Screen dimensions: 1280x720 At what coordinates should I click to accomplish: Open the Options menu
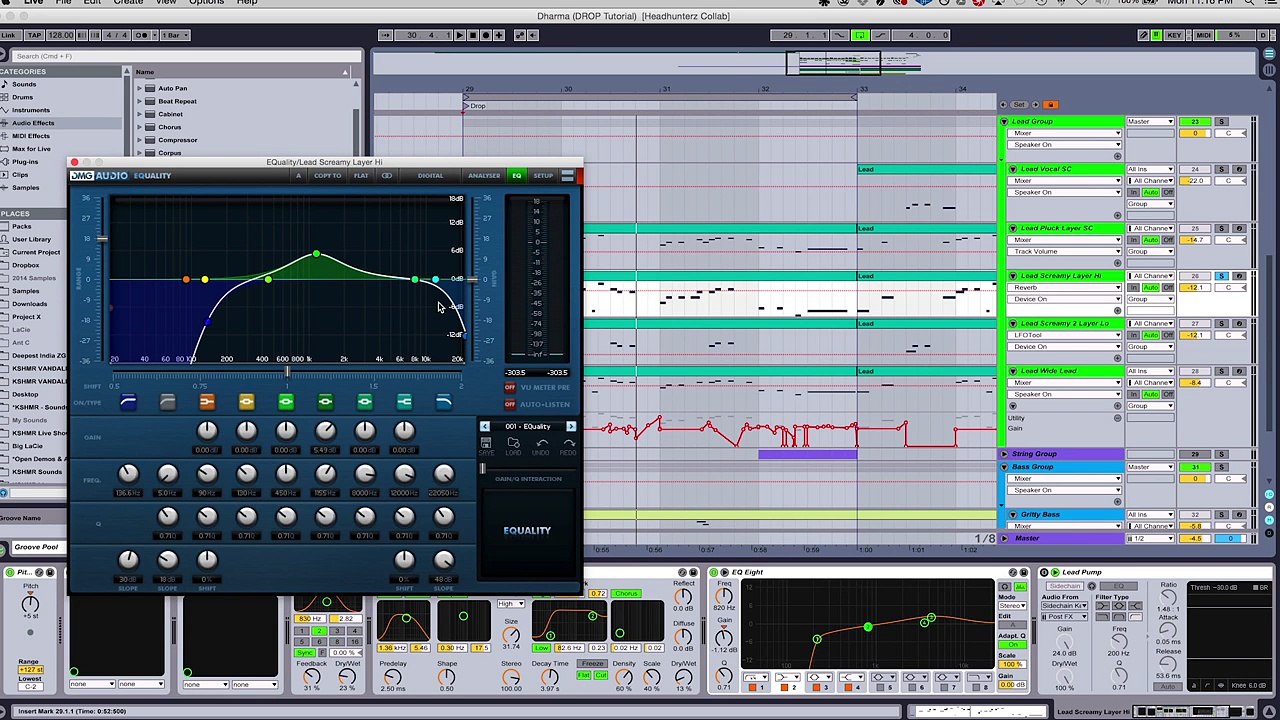(x=206, y=3)
